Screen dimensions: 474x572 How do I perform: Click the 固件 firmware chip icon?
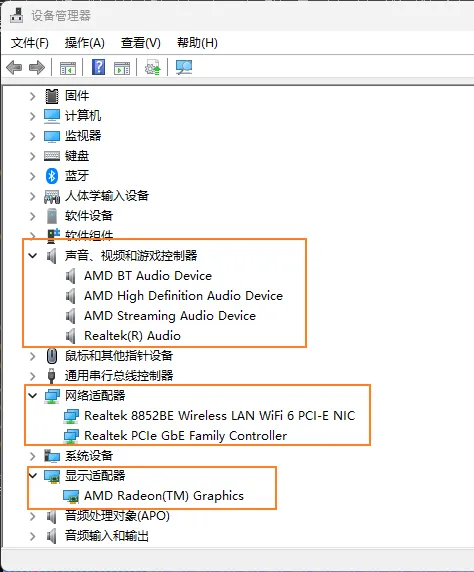pos(52,96)
